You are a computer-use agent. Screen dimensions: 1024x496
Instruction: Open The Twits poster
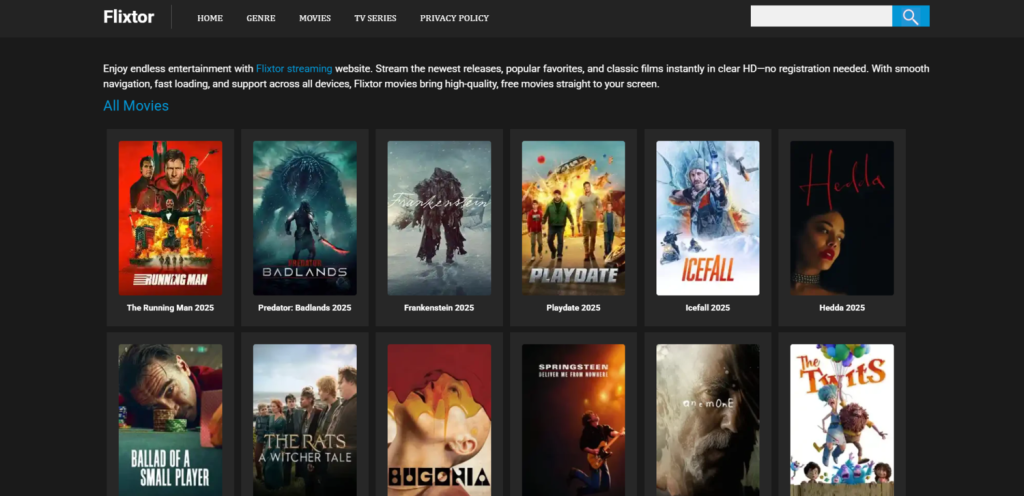tap(842, 420)
